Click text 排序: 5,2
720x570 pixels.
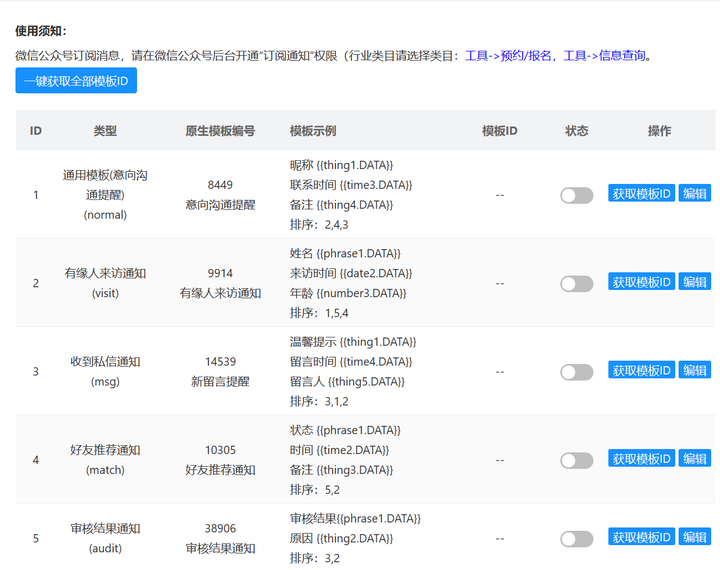315,490
